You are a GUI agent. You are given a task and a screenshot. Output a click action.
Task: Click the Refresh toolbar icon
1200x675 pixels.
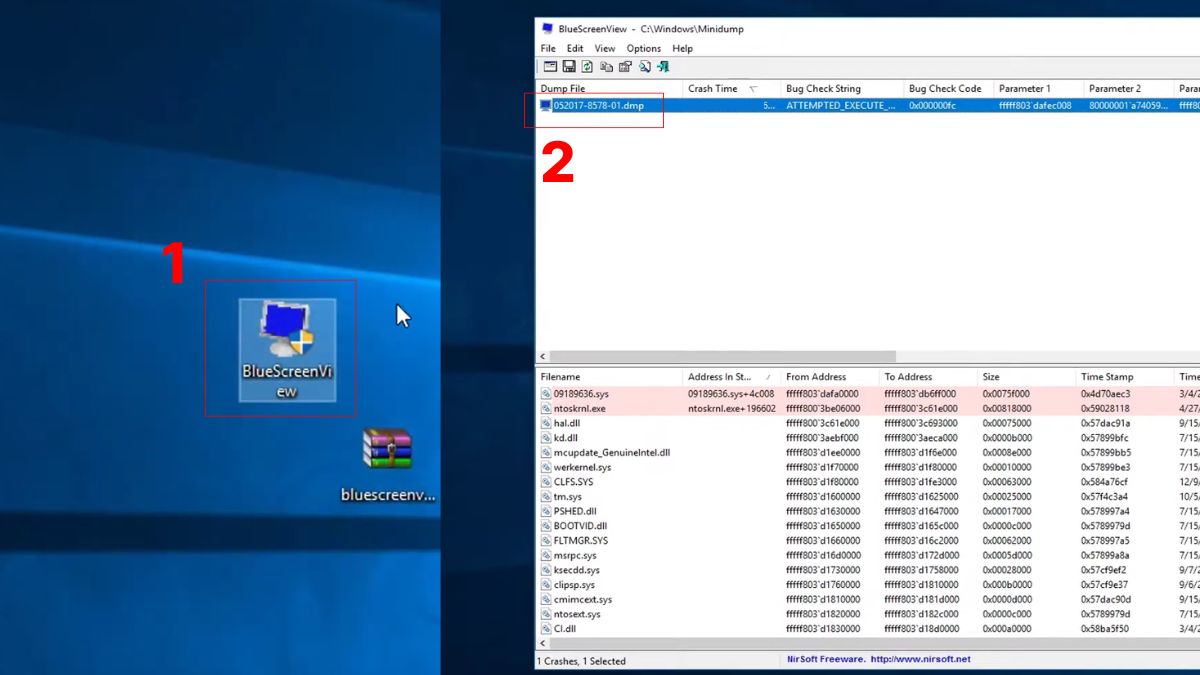click(587, 67)
